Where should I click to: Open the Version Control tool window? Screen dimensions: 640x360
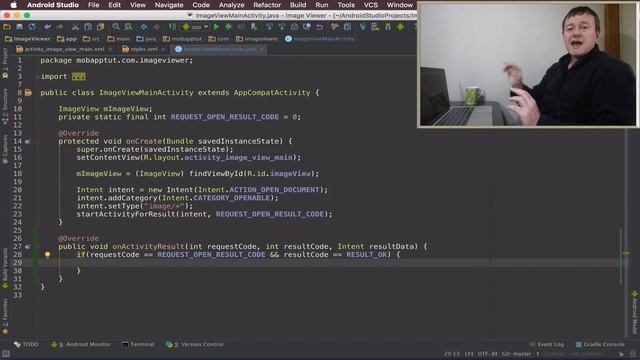click(x=195, y=344)
